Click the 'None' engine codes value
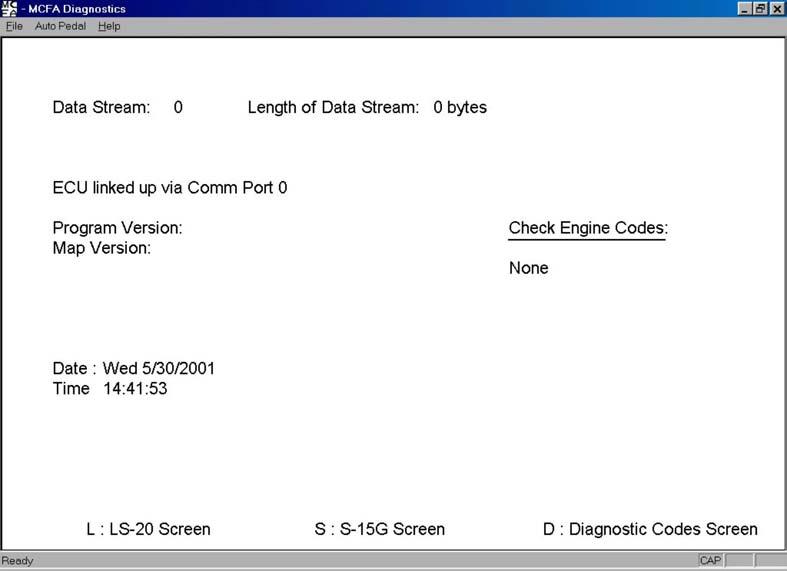The image size is (787, 571). 529,268
